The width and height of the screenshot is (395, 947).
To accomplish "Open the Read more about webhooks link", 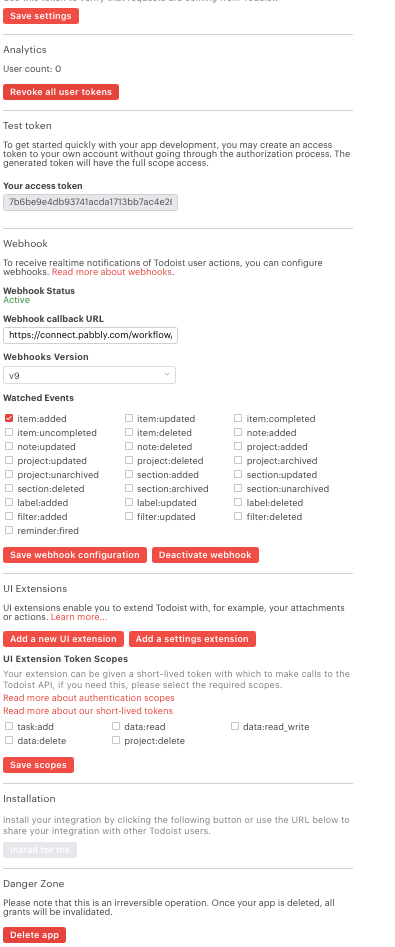I will click(x=112, y=272).
